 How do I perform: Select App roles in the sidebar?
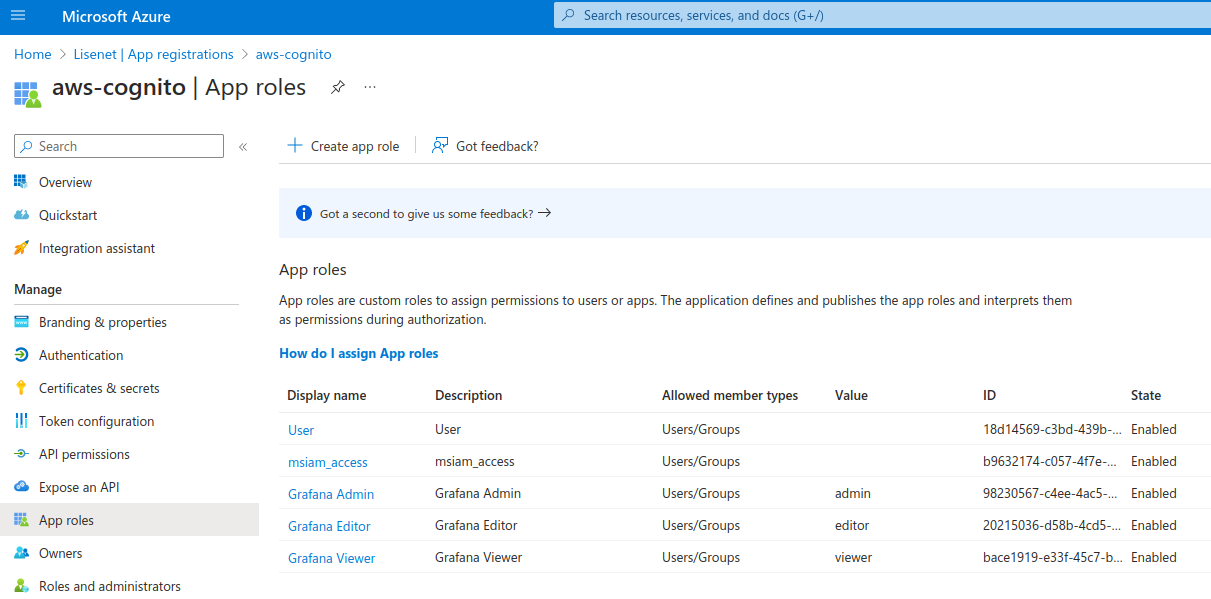(129, 520)
